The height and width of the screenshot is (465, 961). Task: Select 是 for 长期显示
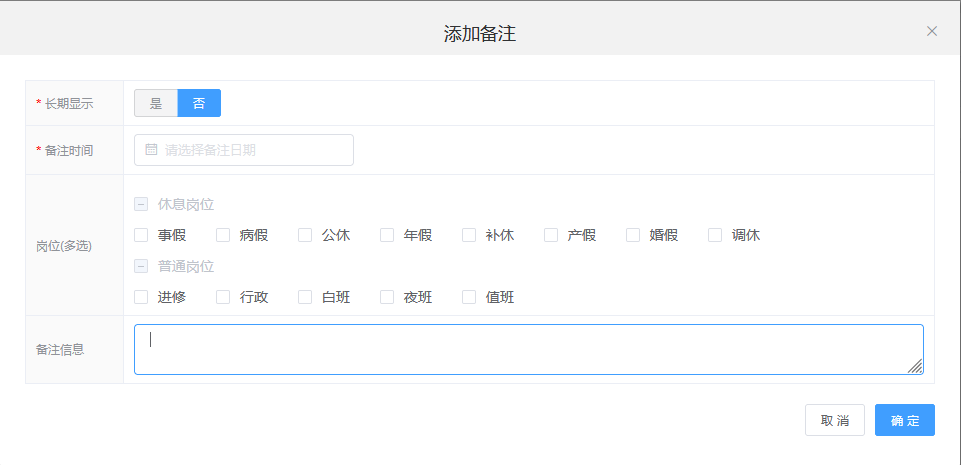point(156,103)
